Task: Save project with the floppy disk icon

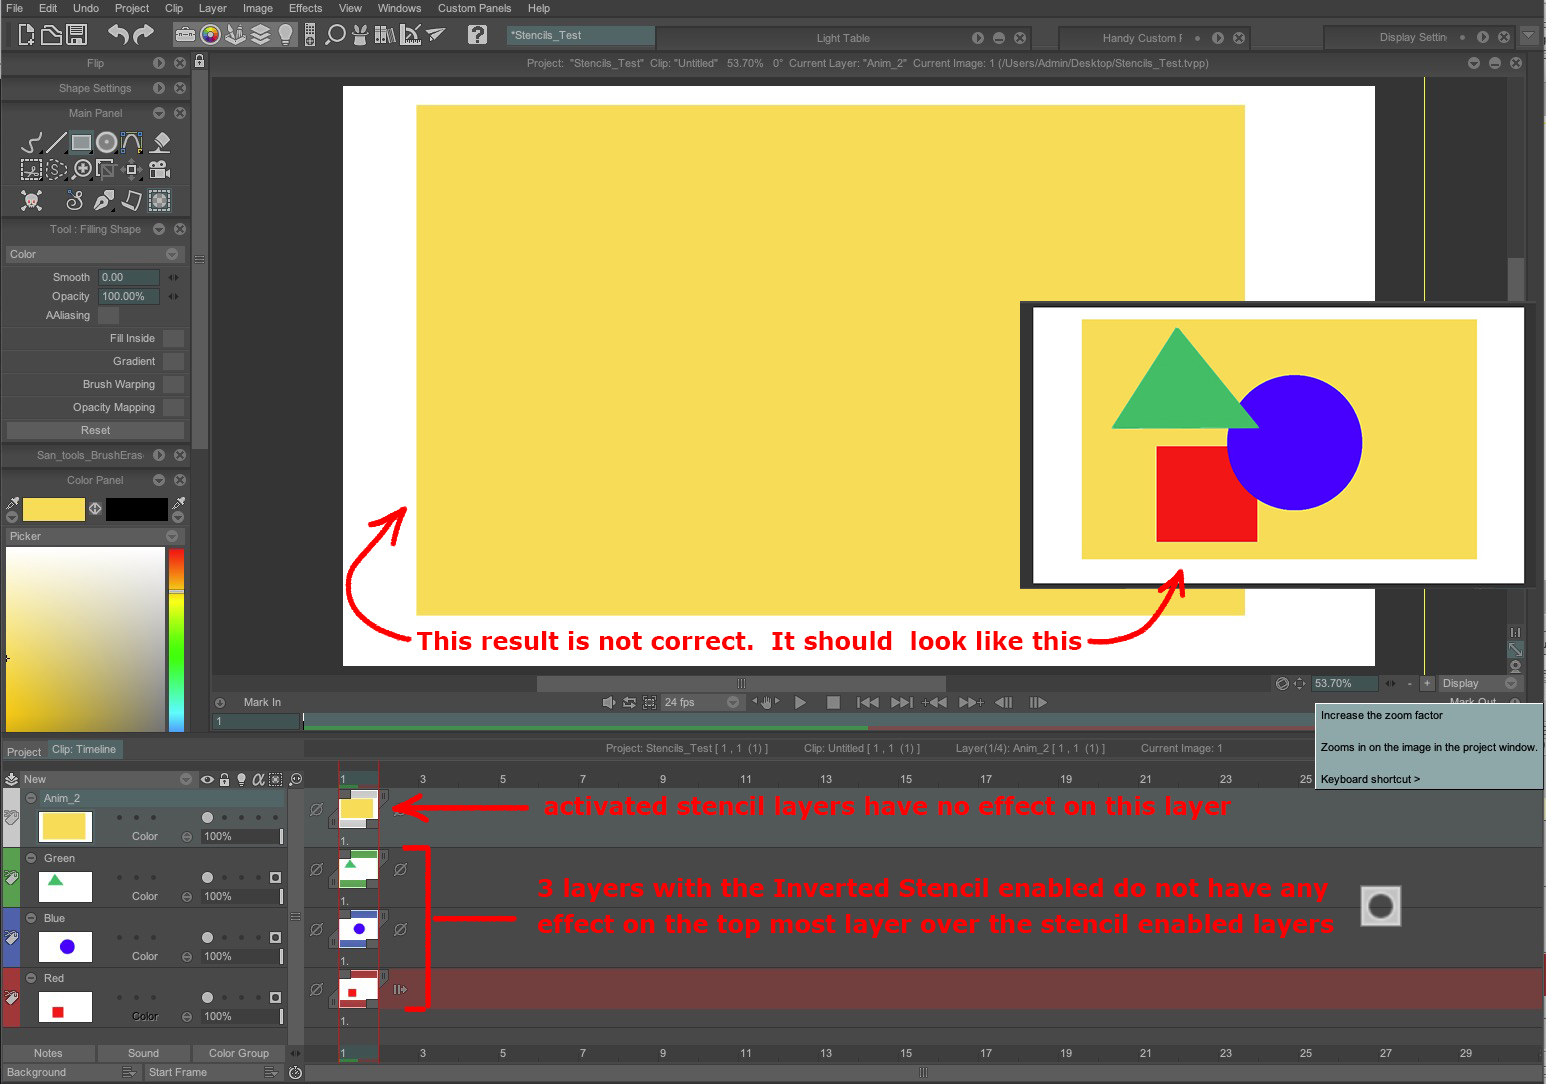Action: [76, 35]
